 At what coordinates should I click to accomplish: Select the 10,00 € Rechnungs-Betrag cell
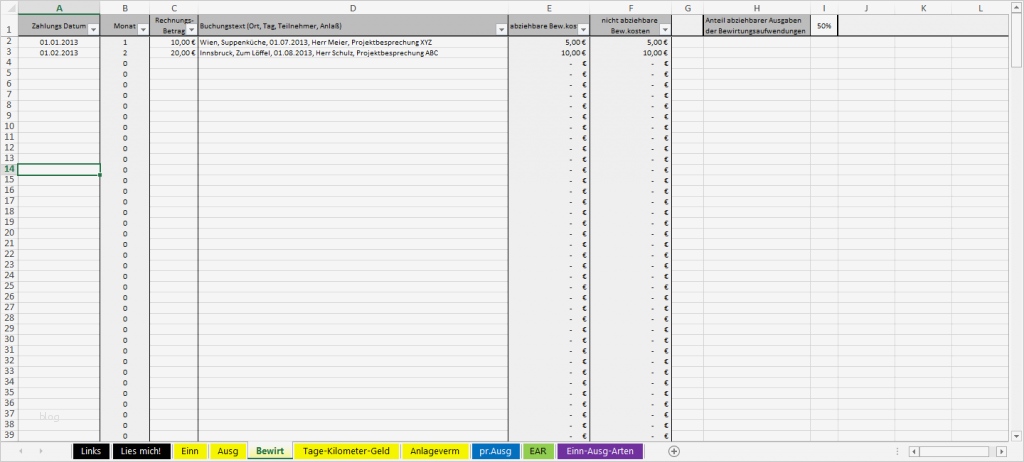[174, 42]
